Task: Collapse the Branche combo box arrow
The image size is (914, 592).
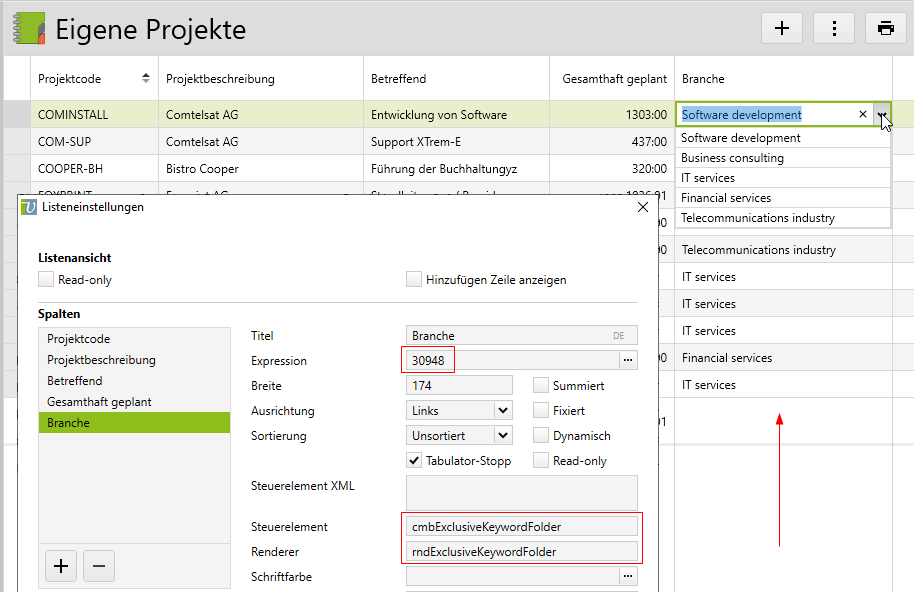Action: coord(881,115)
